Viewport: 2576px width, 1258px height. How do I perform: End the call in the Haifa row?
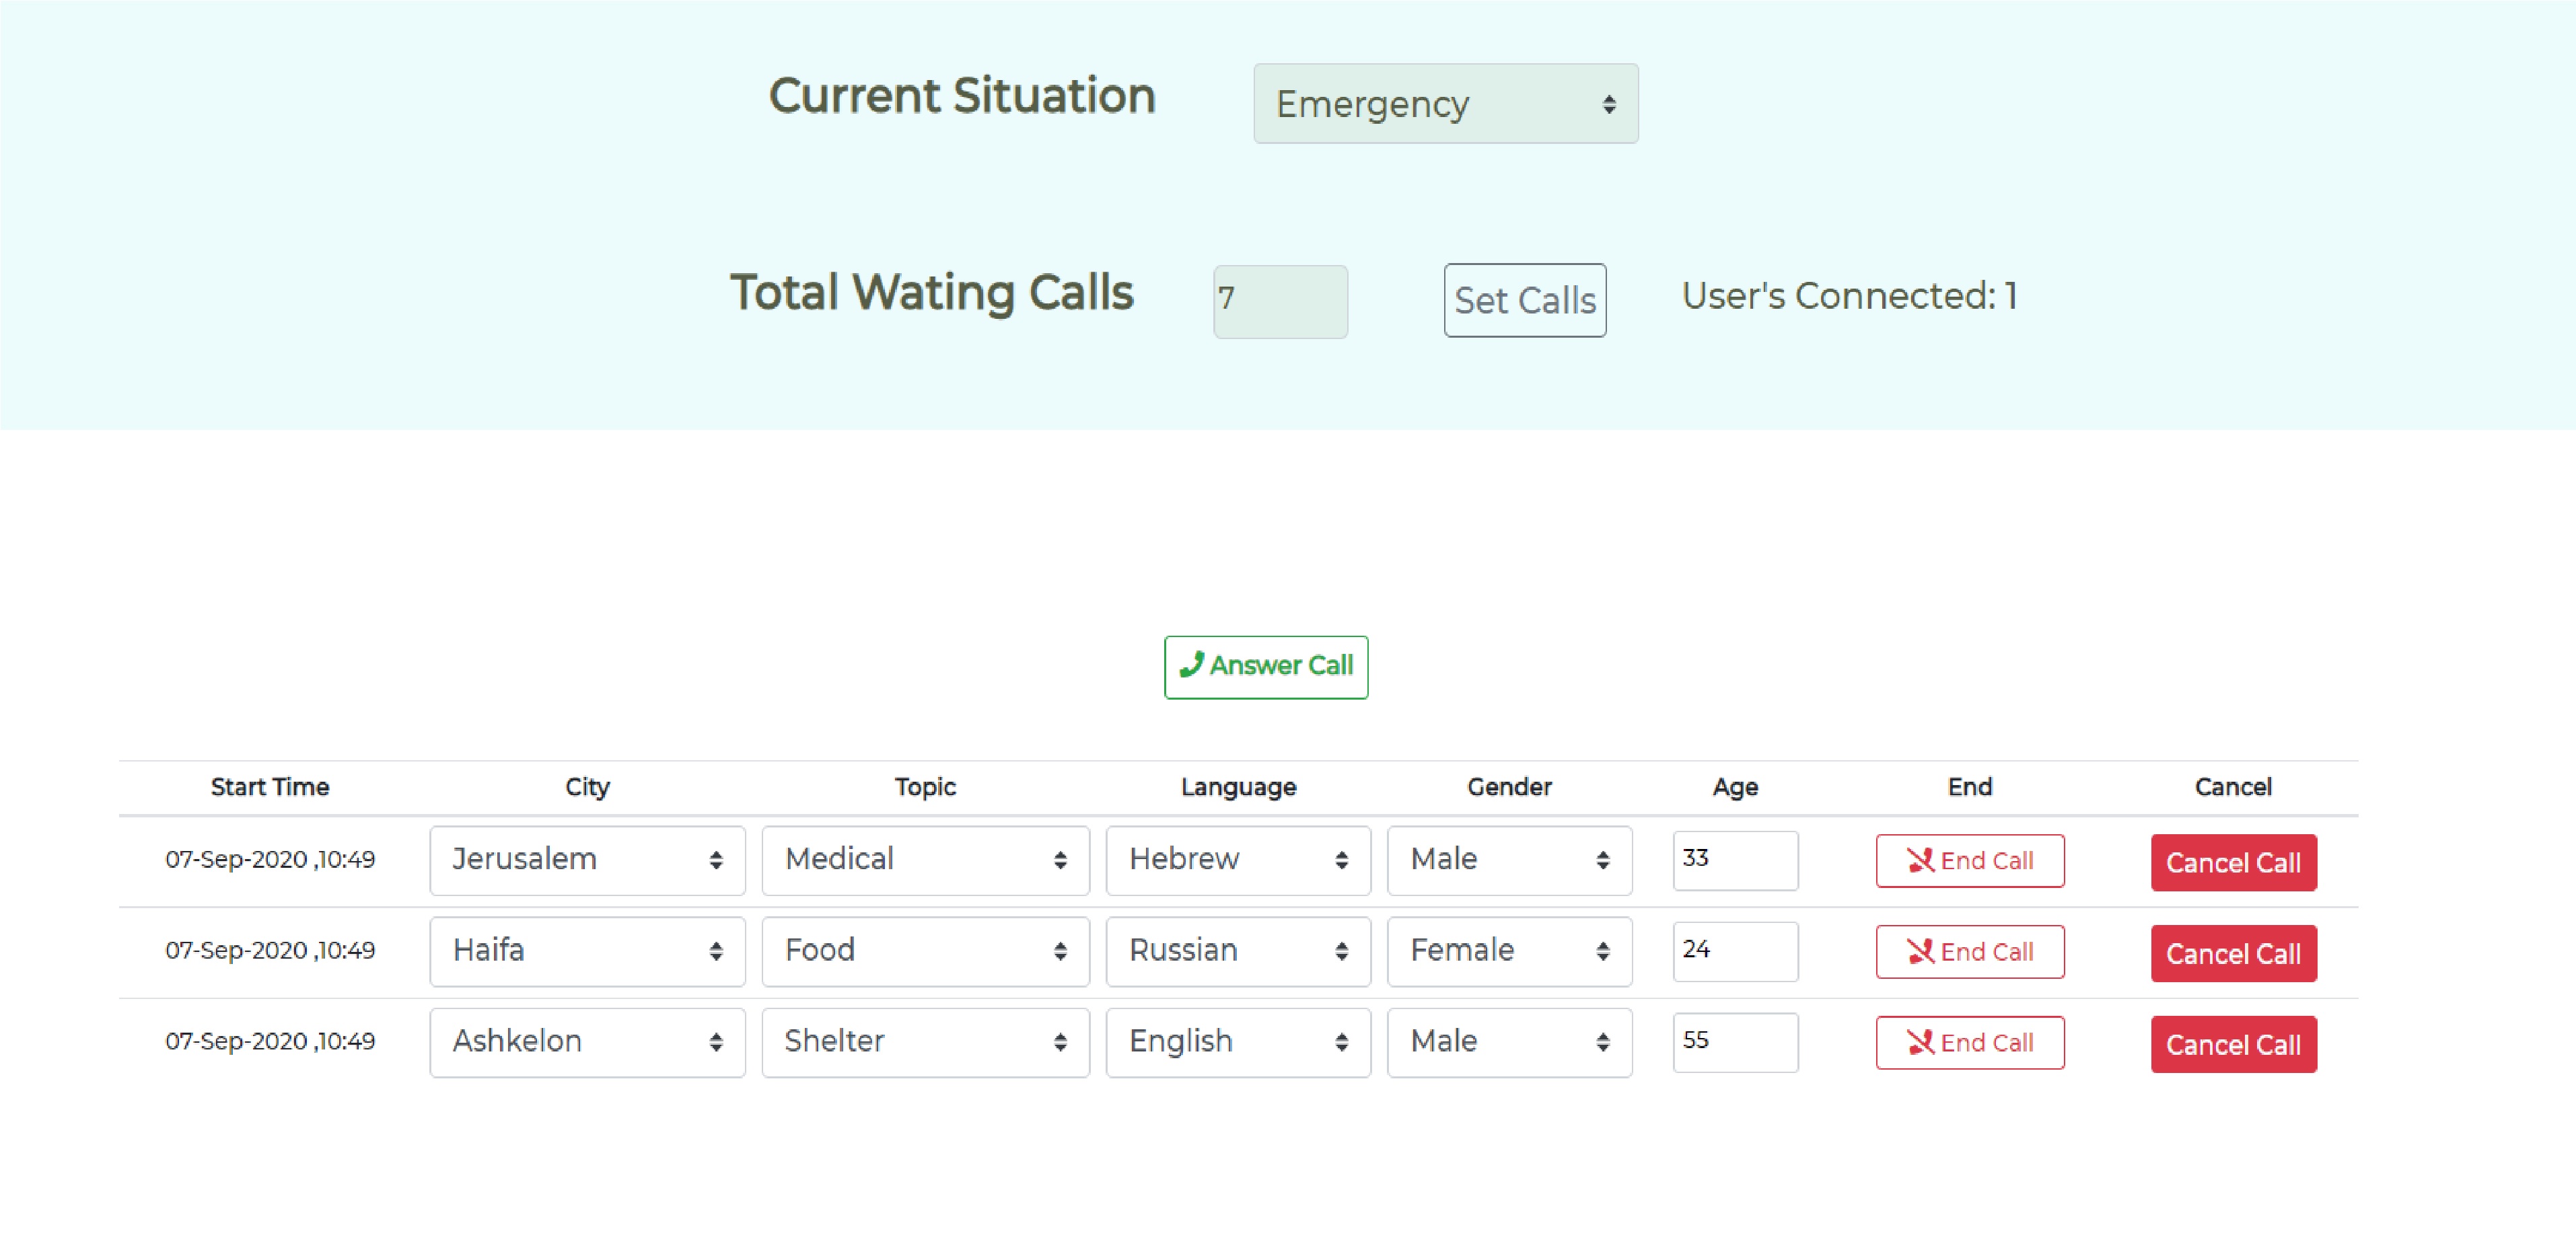[x=1970, y=952]
